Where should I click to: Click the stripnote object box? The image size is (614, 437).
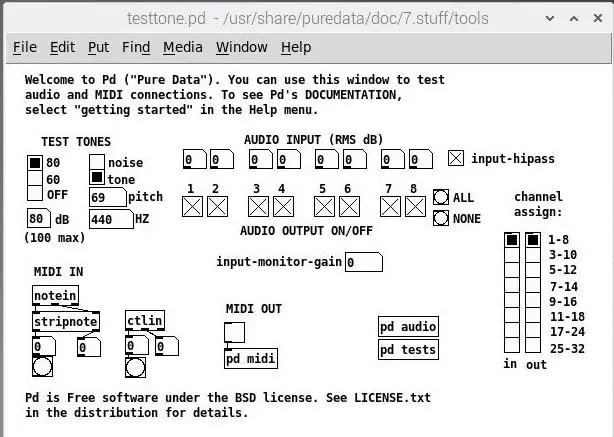(66, 321)
